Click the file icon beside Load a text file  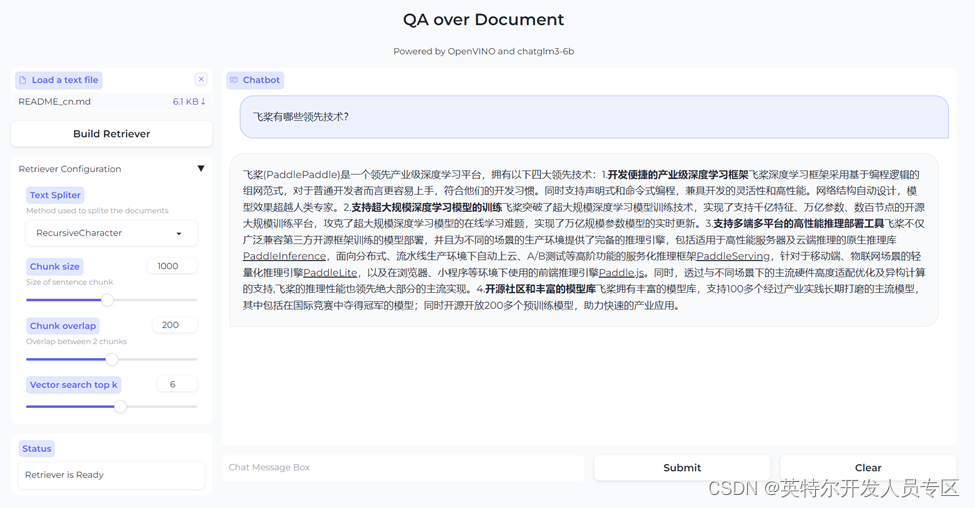point(23,80)
